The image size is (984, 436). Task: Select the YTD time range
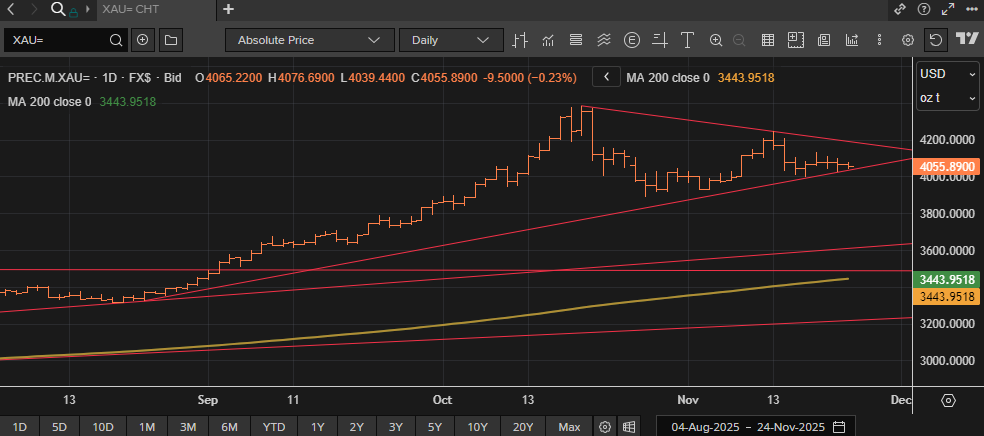[x=273, y=427]
